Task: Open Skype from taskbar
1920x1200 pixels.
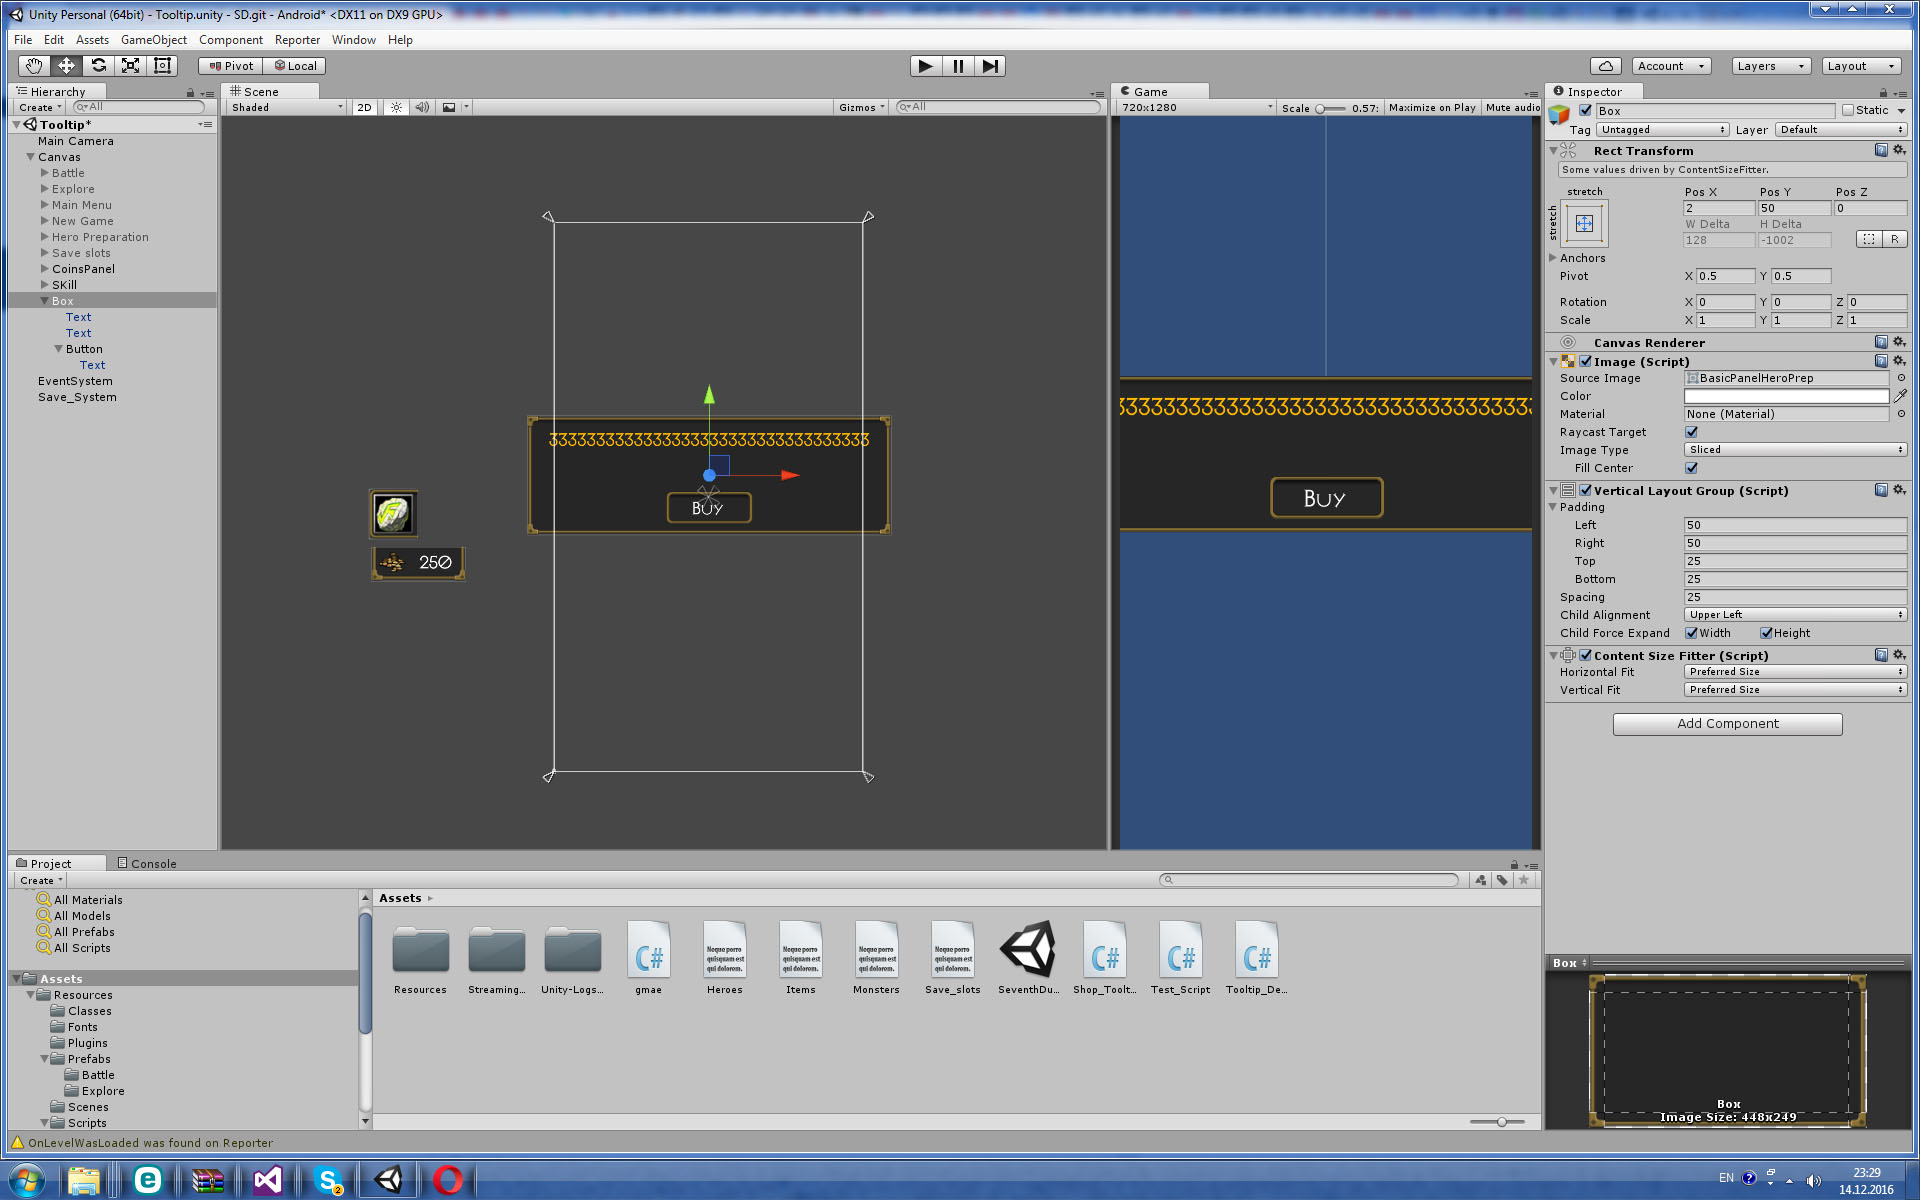Action: (328, 1180)
